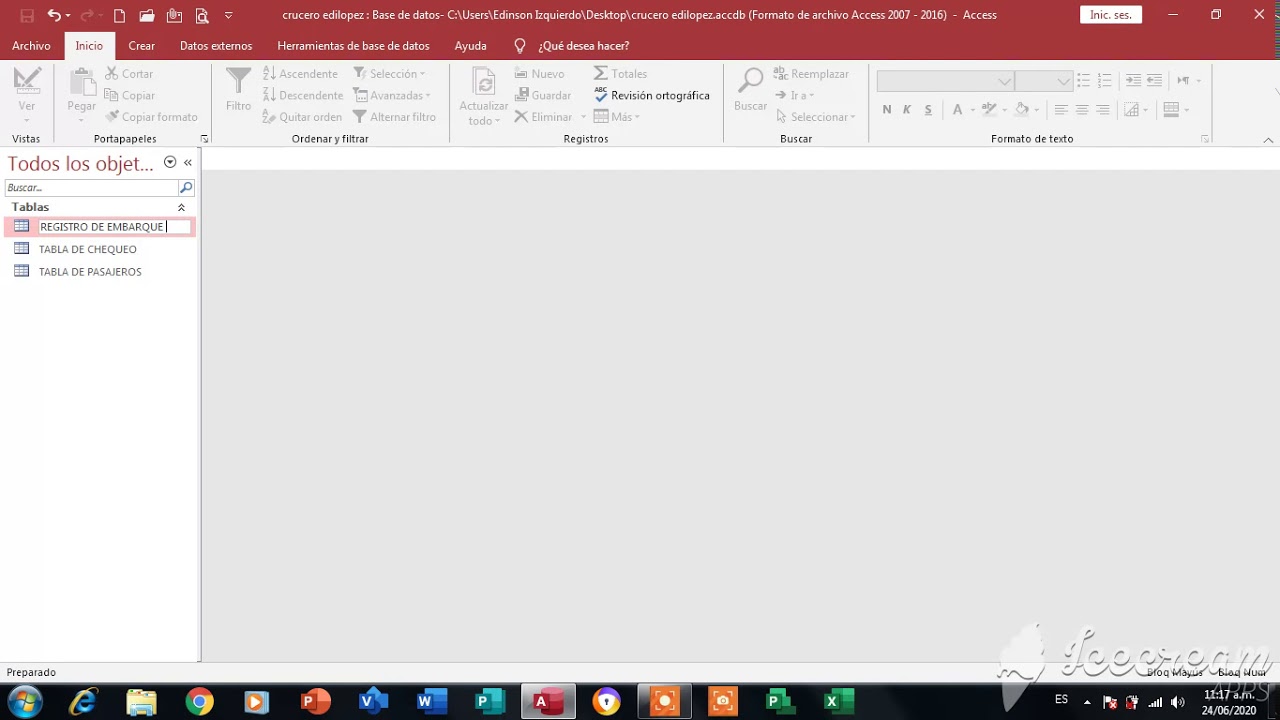
Task: Open the TABLA DE PASAJEROS table
Action: [x=90, y=272]
